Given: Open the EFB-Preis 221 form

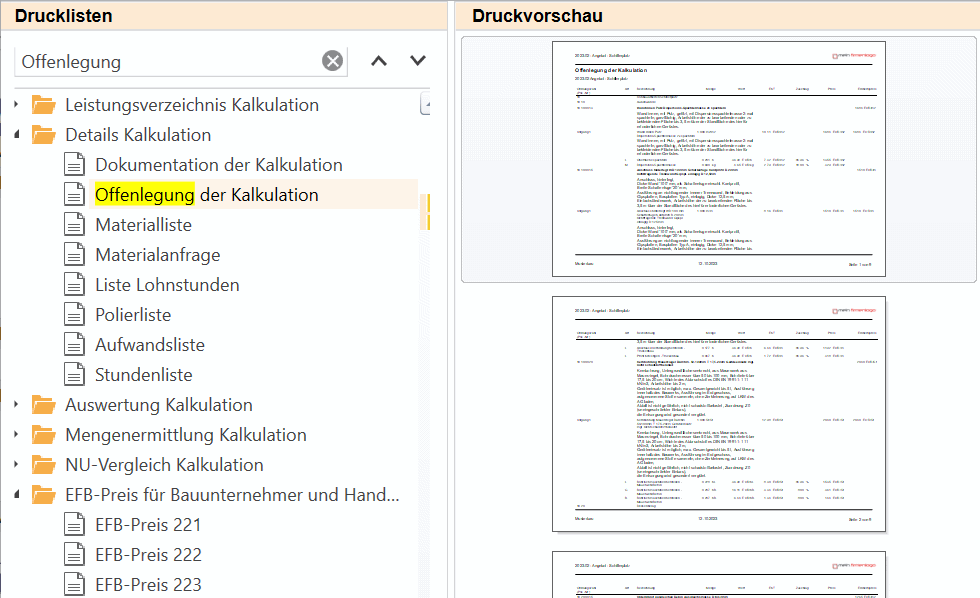Looking at the screenshot, I should 148,524.
